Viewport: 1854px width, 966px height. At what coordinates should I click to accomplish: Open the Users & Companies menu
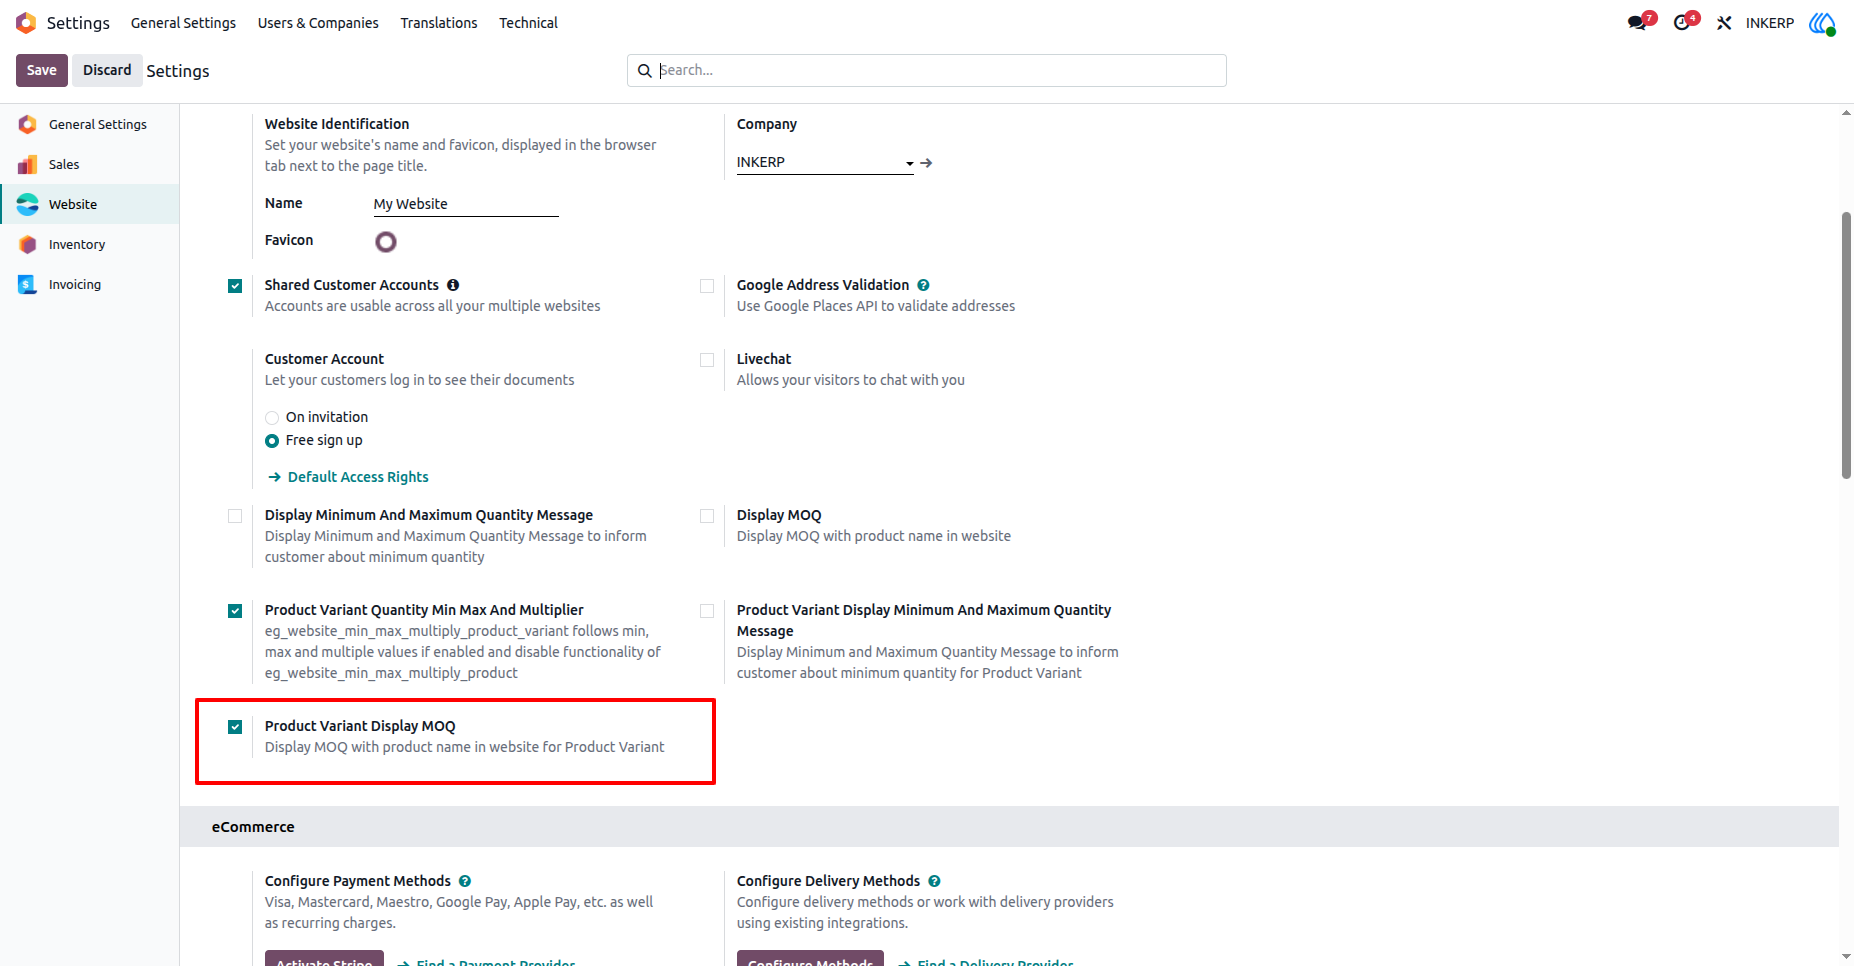[318, 23]
